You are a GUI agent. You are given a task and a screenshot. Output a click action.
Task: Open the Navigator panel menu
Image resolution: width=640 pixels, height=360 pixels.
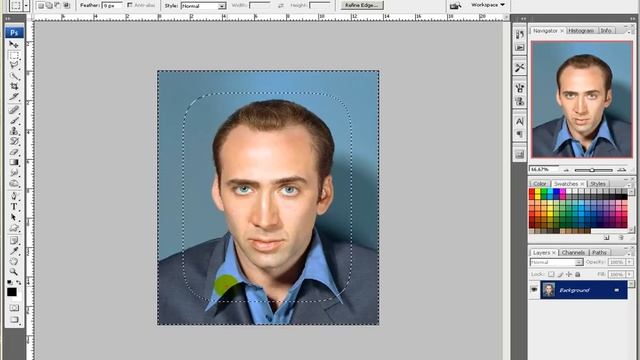click(628, 31)
